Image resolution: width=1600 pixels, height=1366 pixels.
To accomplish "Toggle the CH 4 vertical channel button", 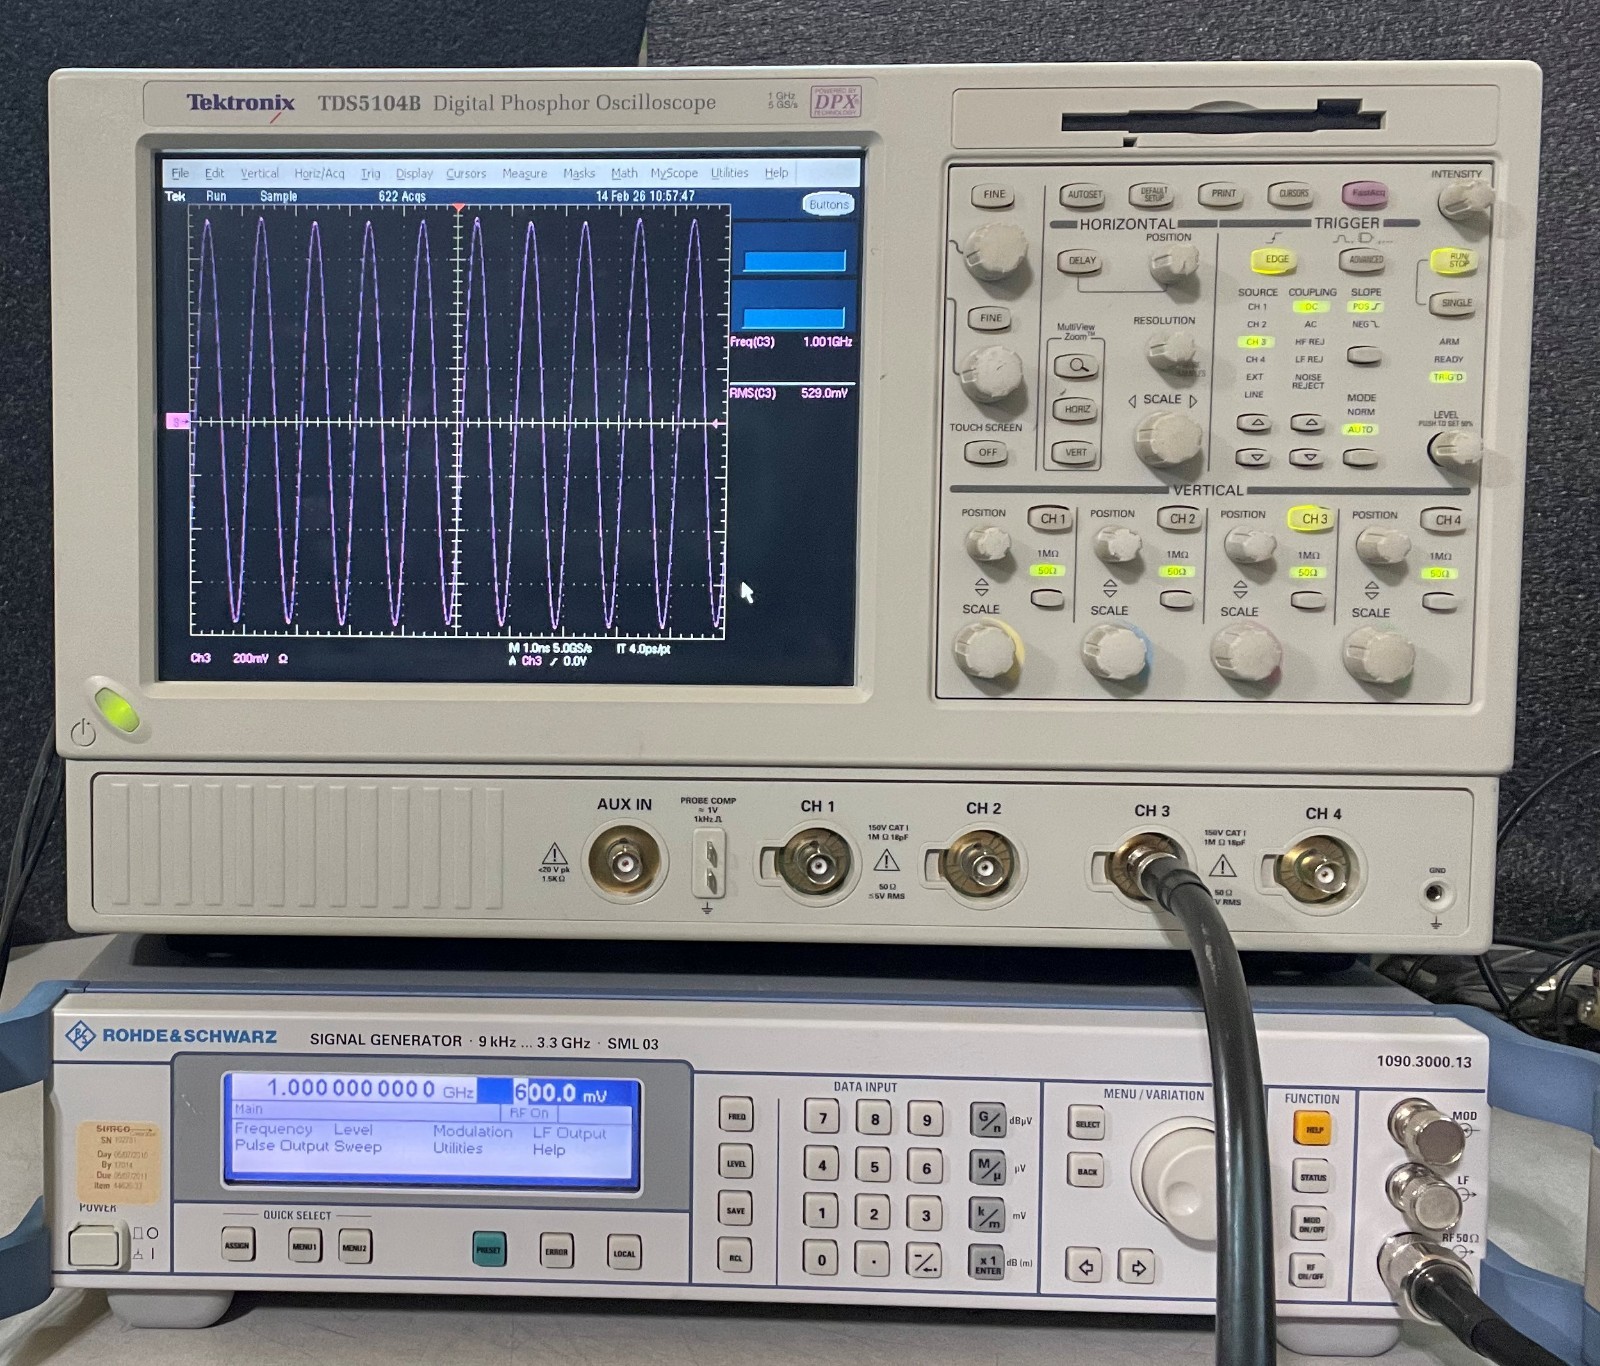I will (1446, 520).
